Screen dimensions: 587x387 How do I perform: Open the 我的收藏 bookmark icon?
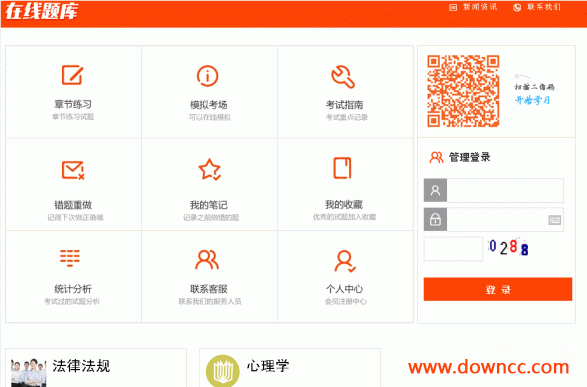tap(343, 168)
